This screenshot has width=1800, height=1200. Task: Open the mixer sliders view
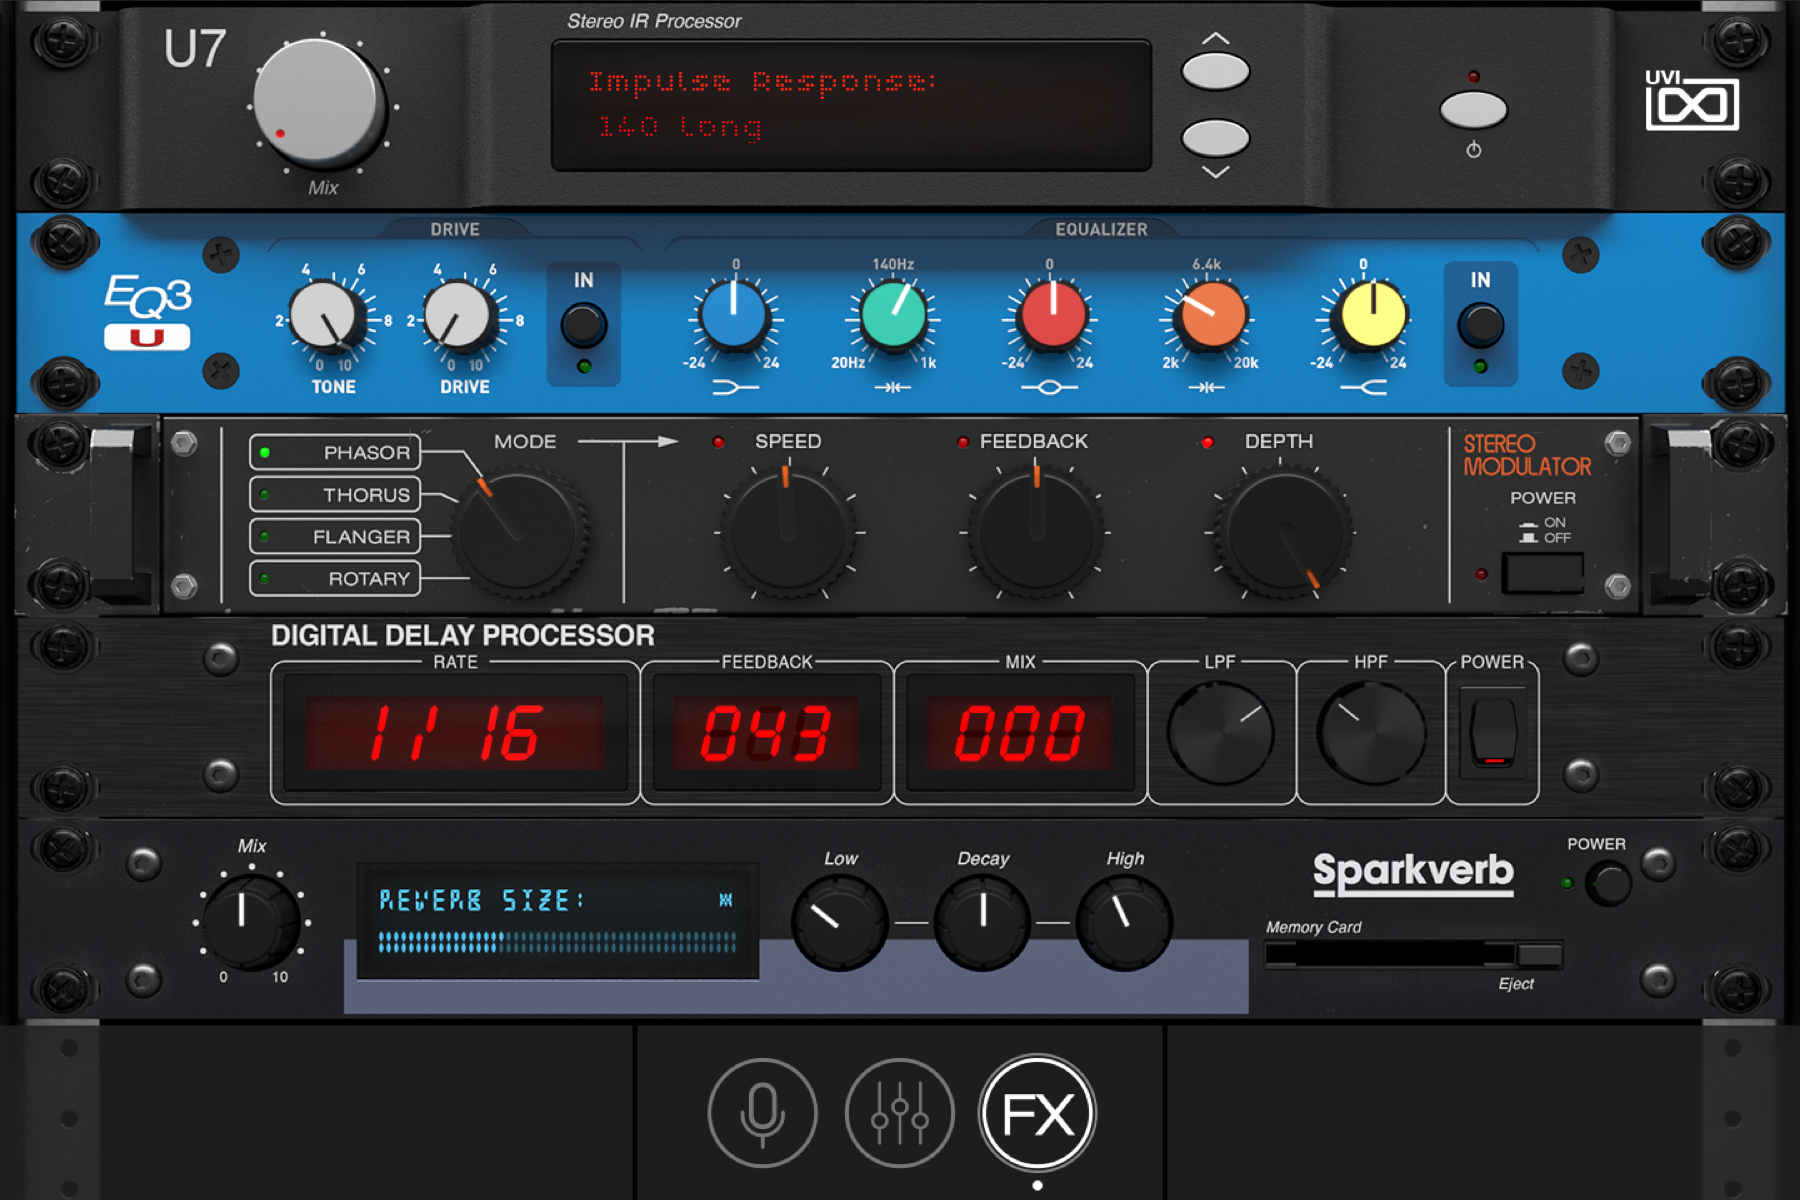pyautogui.click(x=899, y=1111)
